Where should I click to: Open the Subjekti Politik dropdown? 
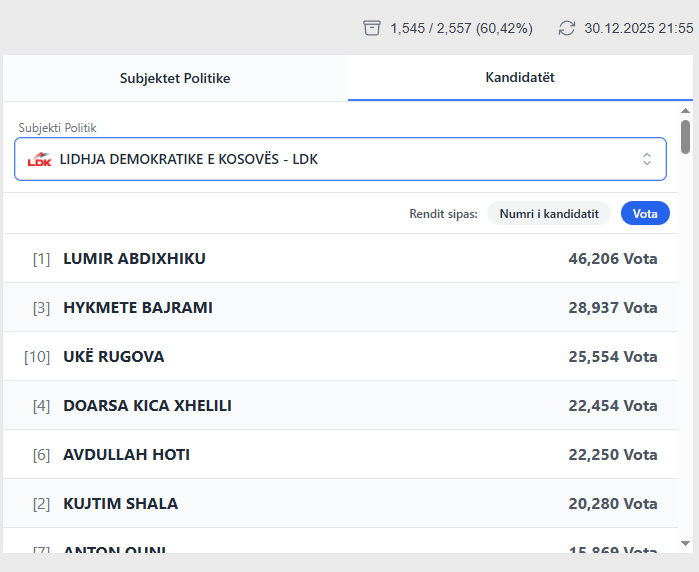pos(340,159)
